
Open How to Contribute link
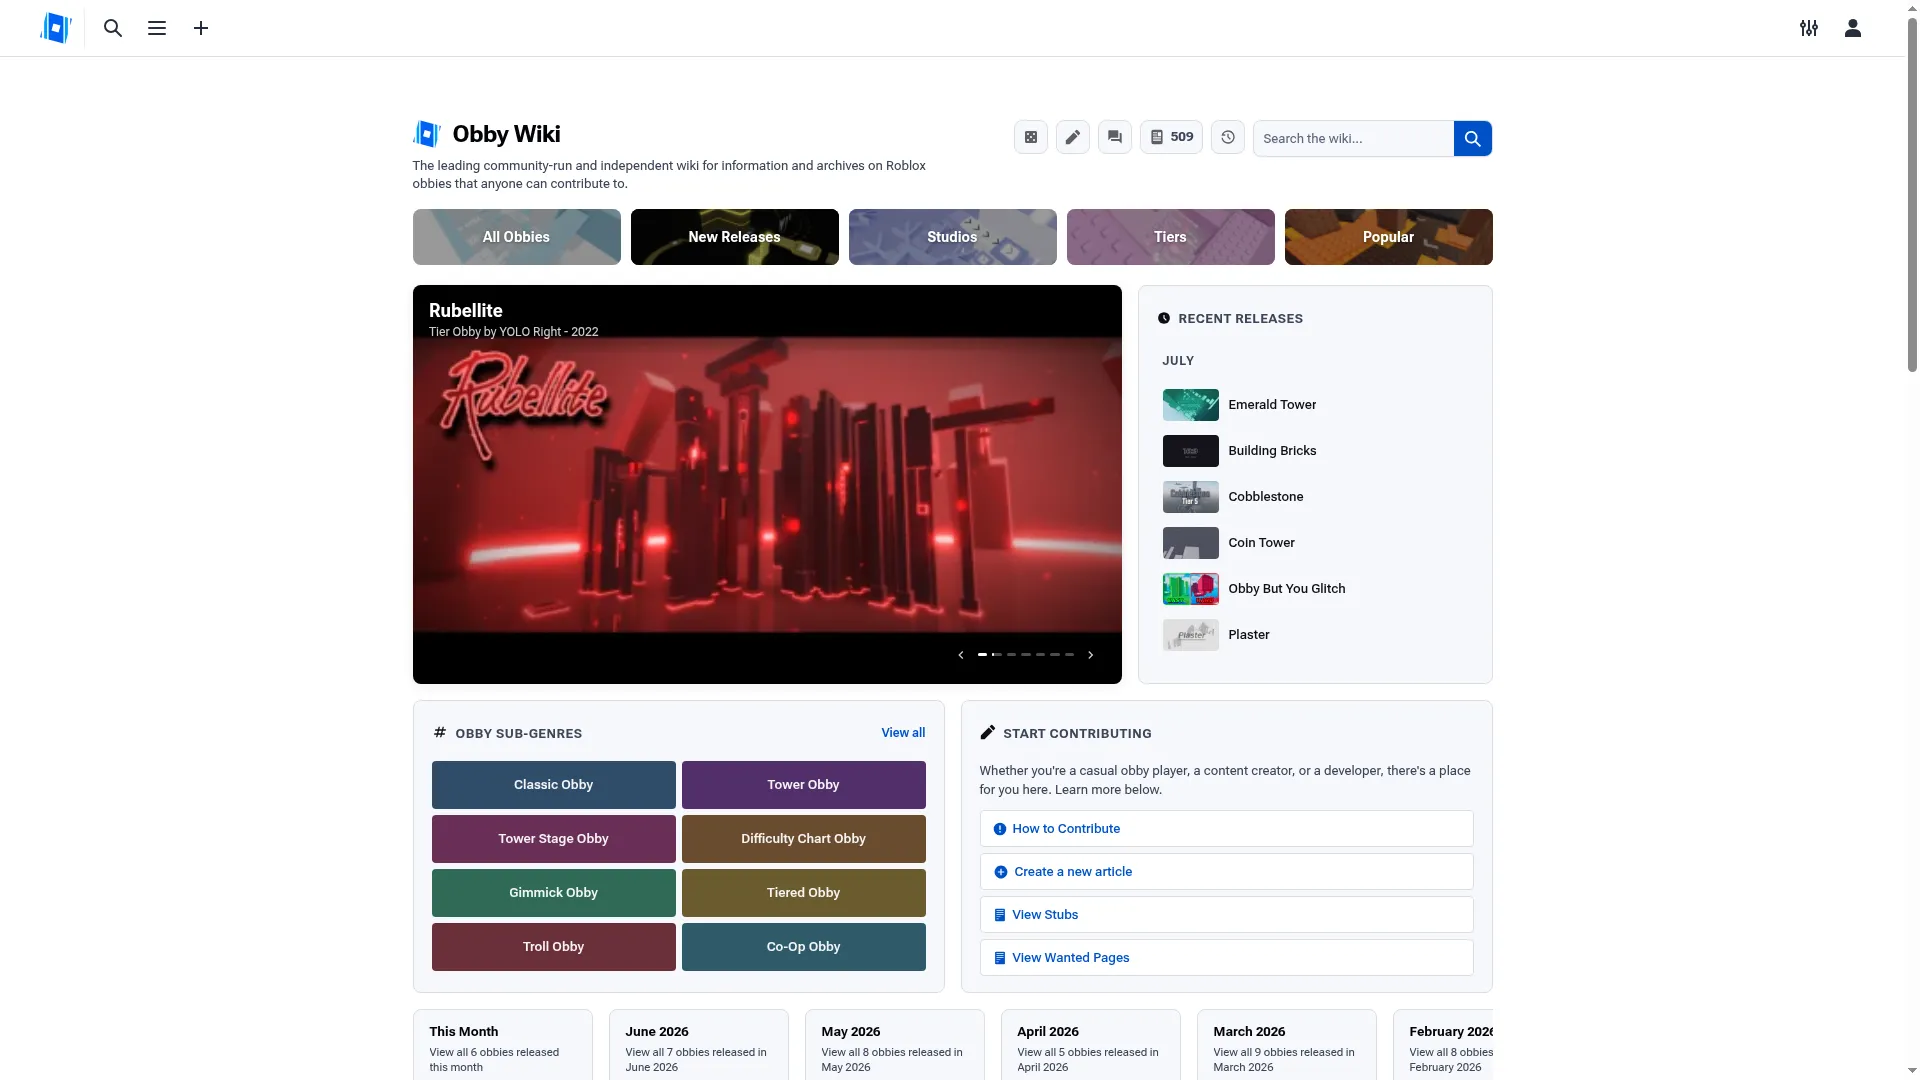click(x=1227, y=829)
